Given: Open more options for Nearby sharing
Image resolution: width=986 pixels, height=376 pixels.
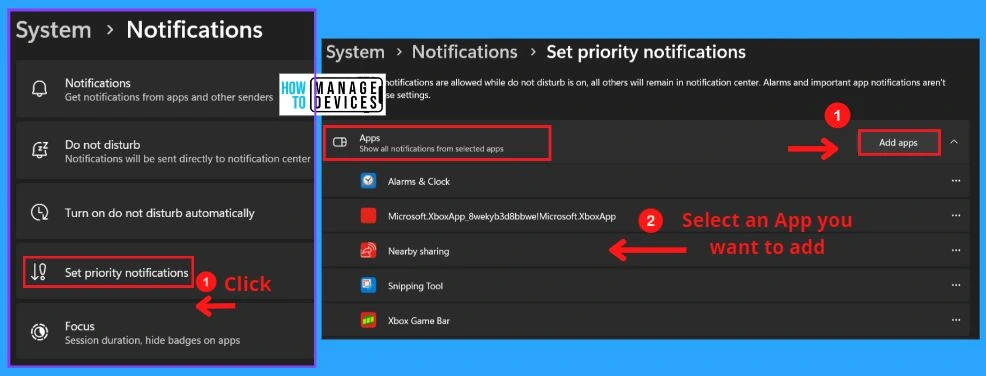Looking at the screenshot, I should pos(956,250).
